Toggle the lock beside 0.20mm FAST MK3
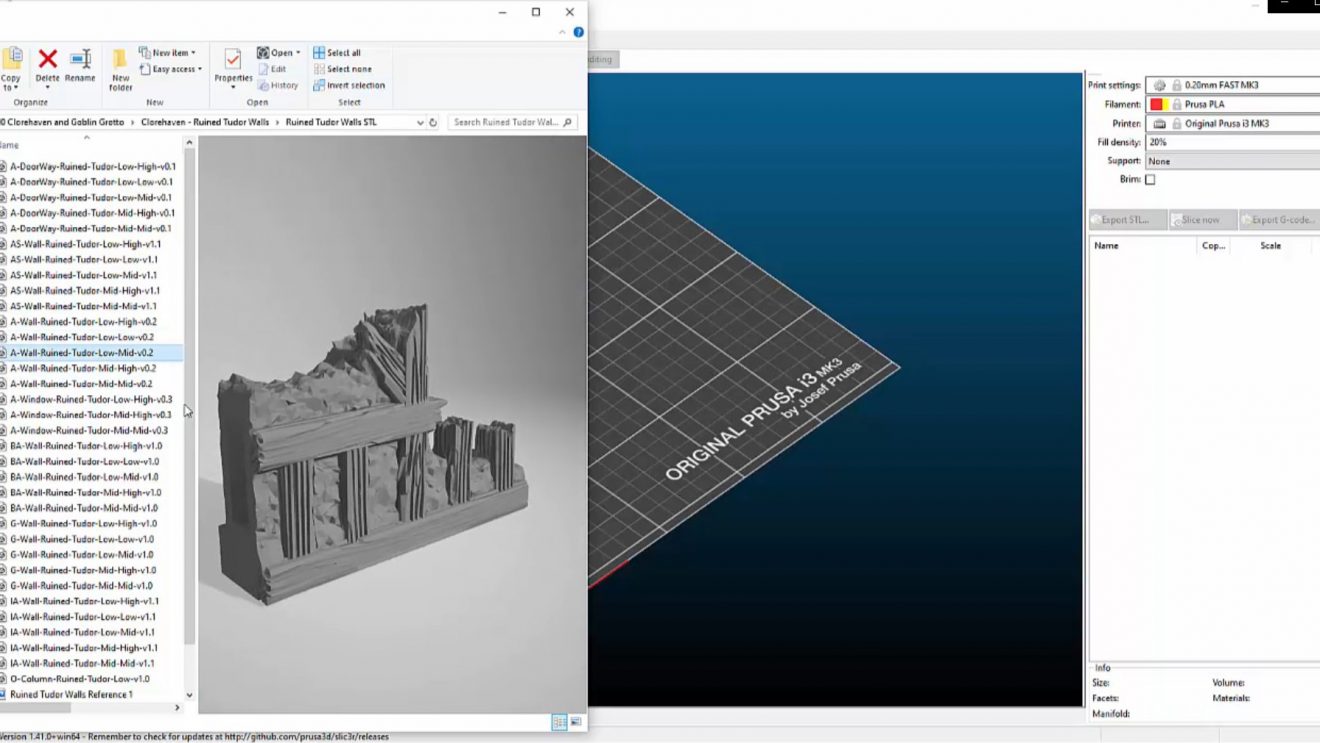The image size is (1320, 743). [1176, 86]
